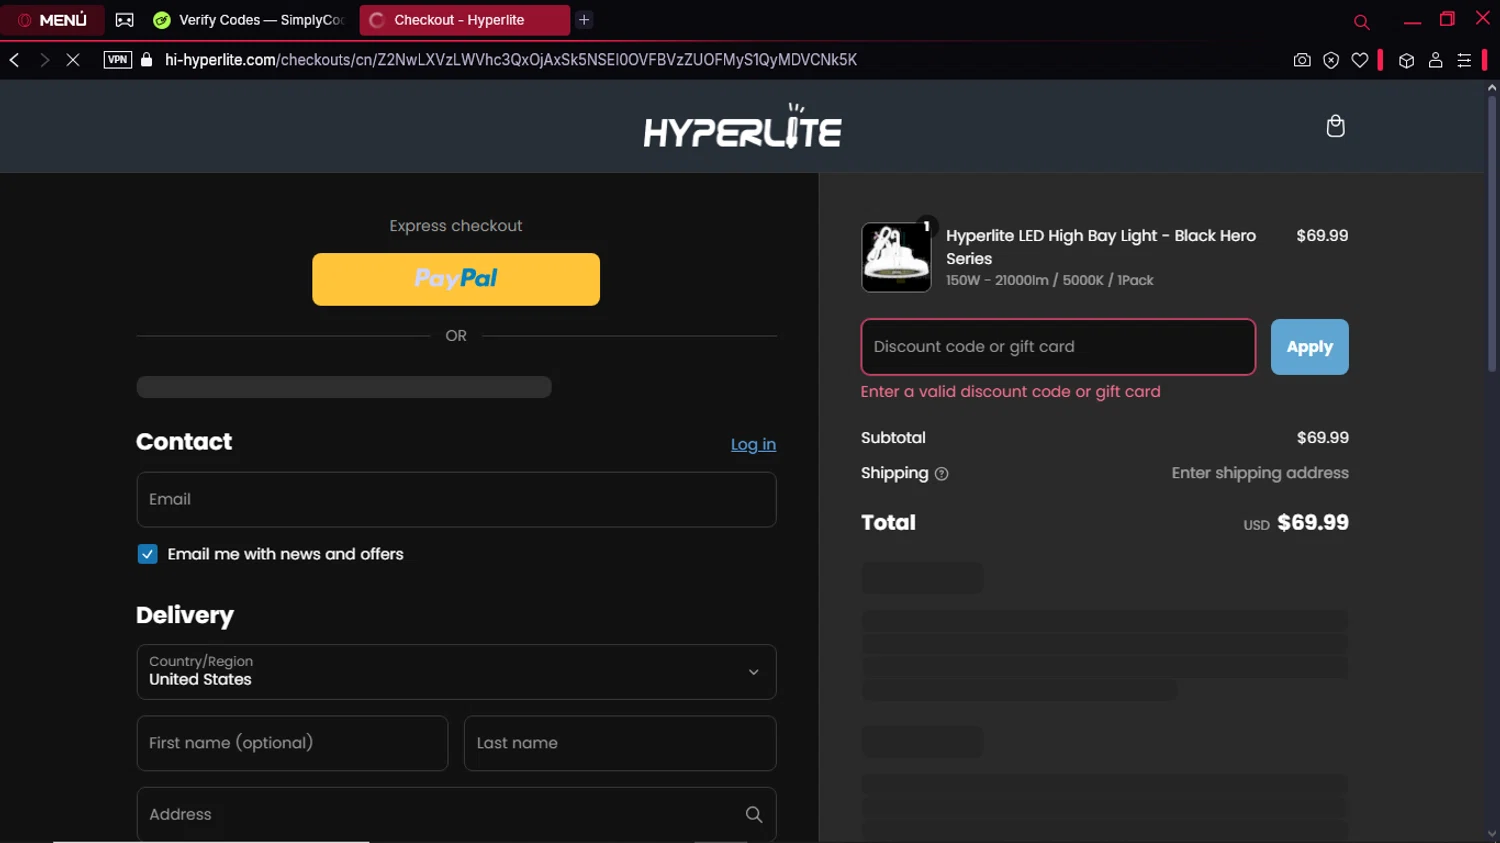This screenshot has width=1500, height=843.
Task: Click the '150W - 21000lm / 5000K / 1Pack' variant text
Action: point(1049,280)
